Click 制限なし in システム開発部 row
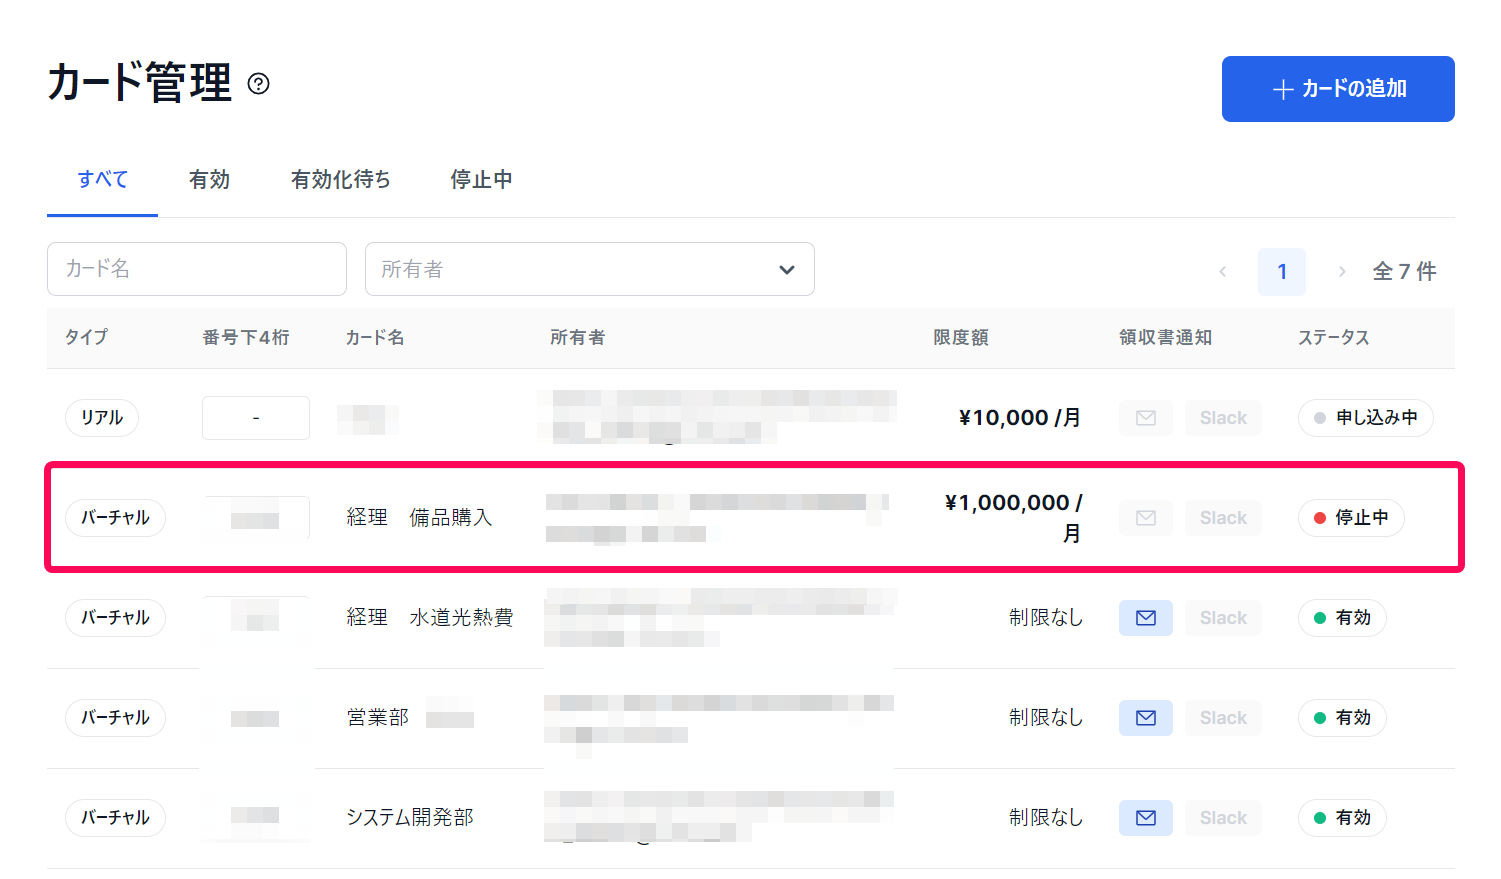 click(x=1046, y=818)
